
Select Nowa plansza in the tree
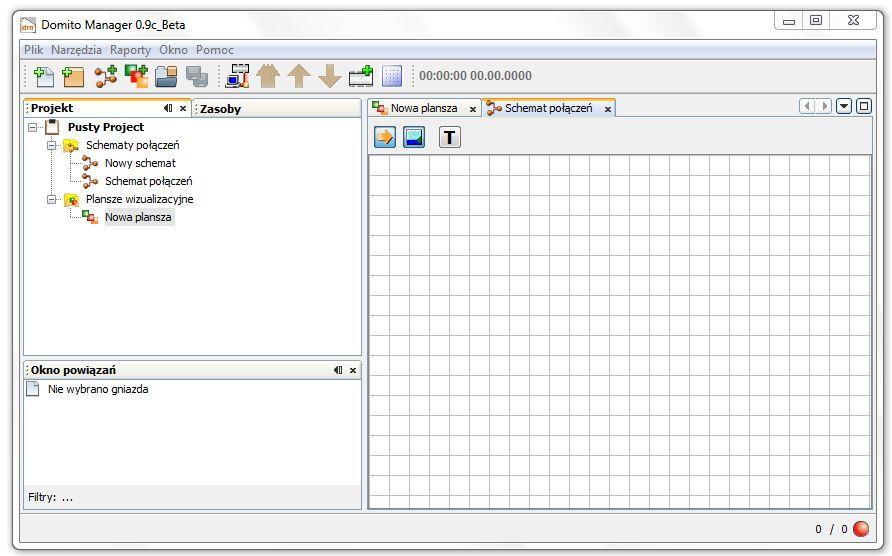point(138,217)
